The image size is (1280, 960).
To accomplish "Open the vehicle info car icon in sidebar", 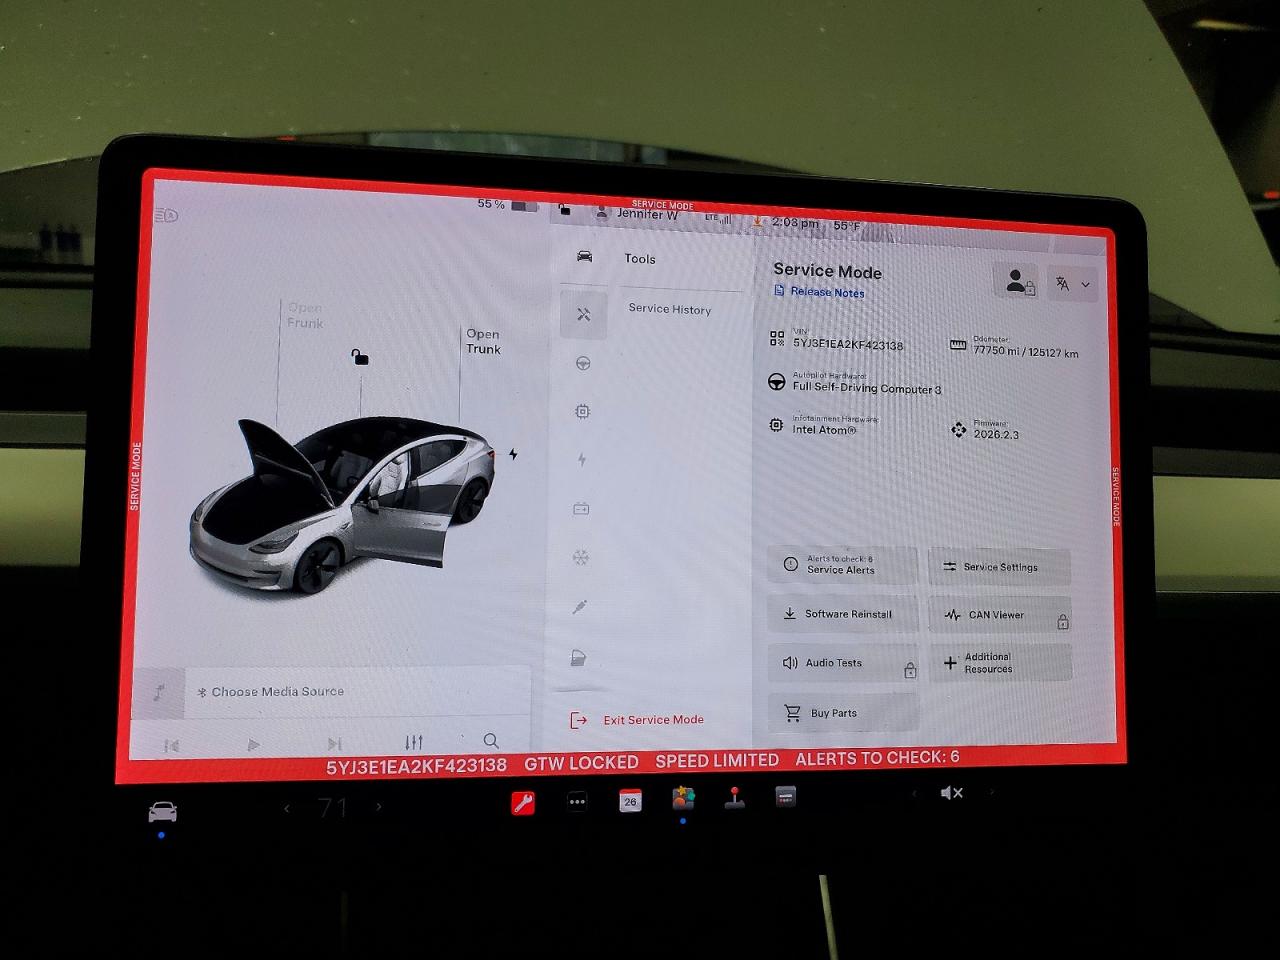I will (585, 257).
